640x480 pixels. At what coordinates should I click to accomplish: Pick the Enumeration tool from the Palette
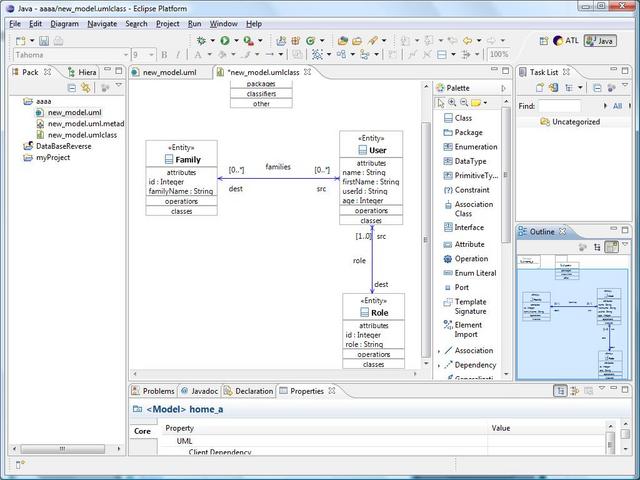475,147
